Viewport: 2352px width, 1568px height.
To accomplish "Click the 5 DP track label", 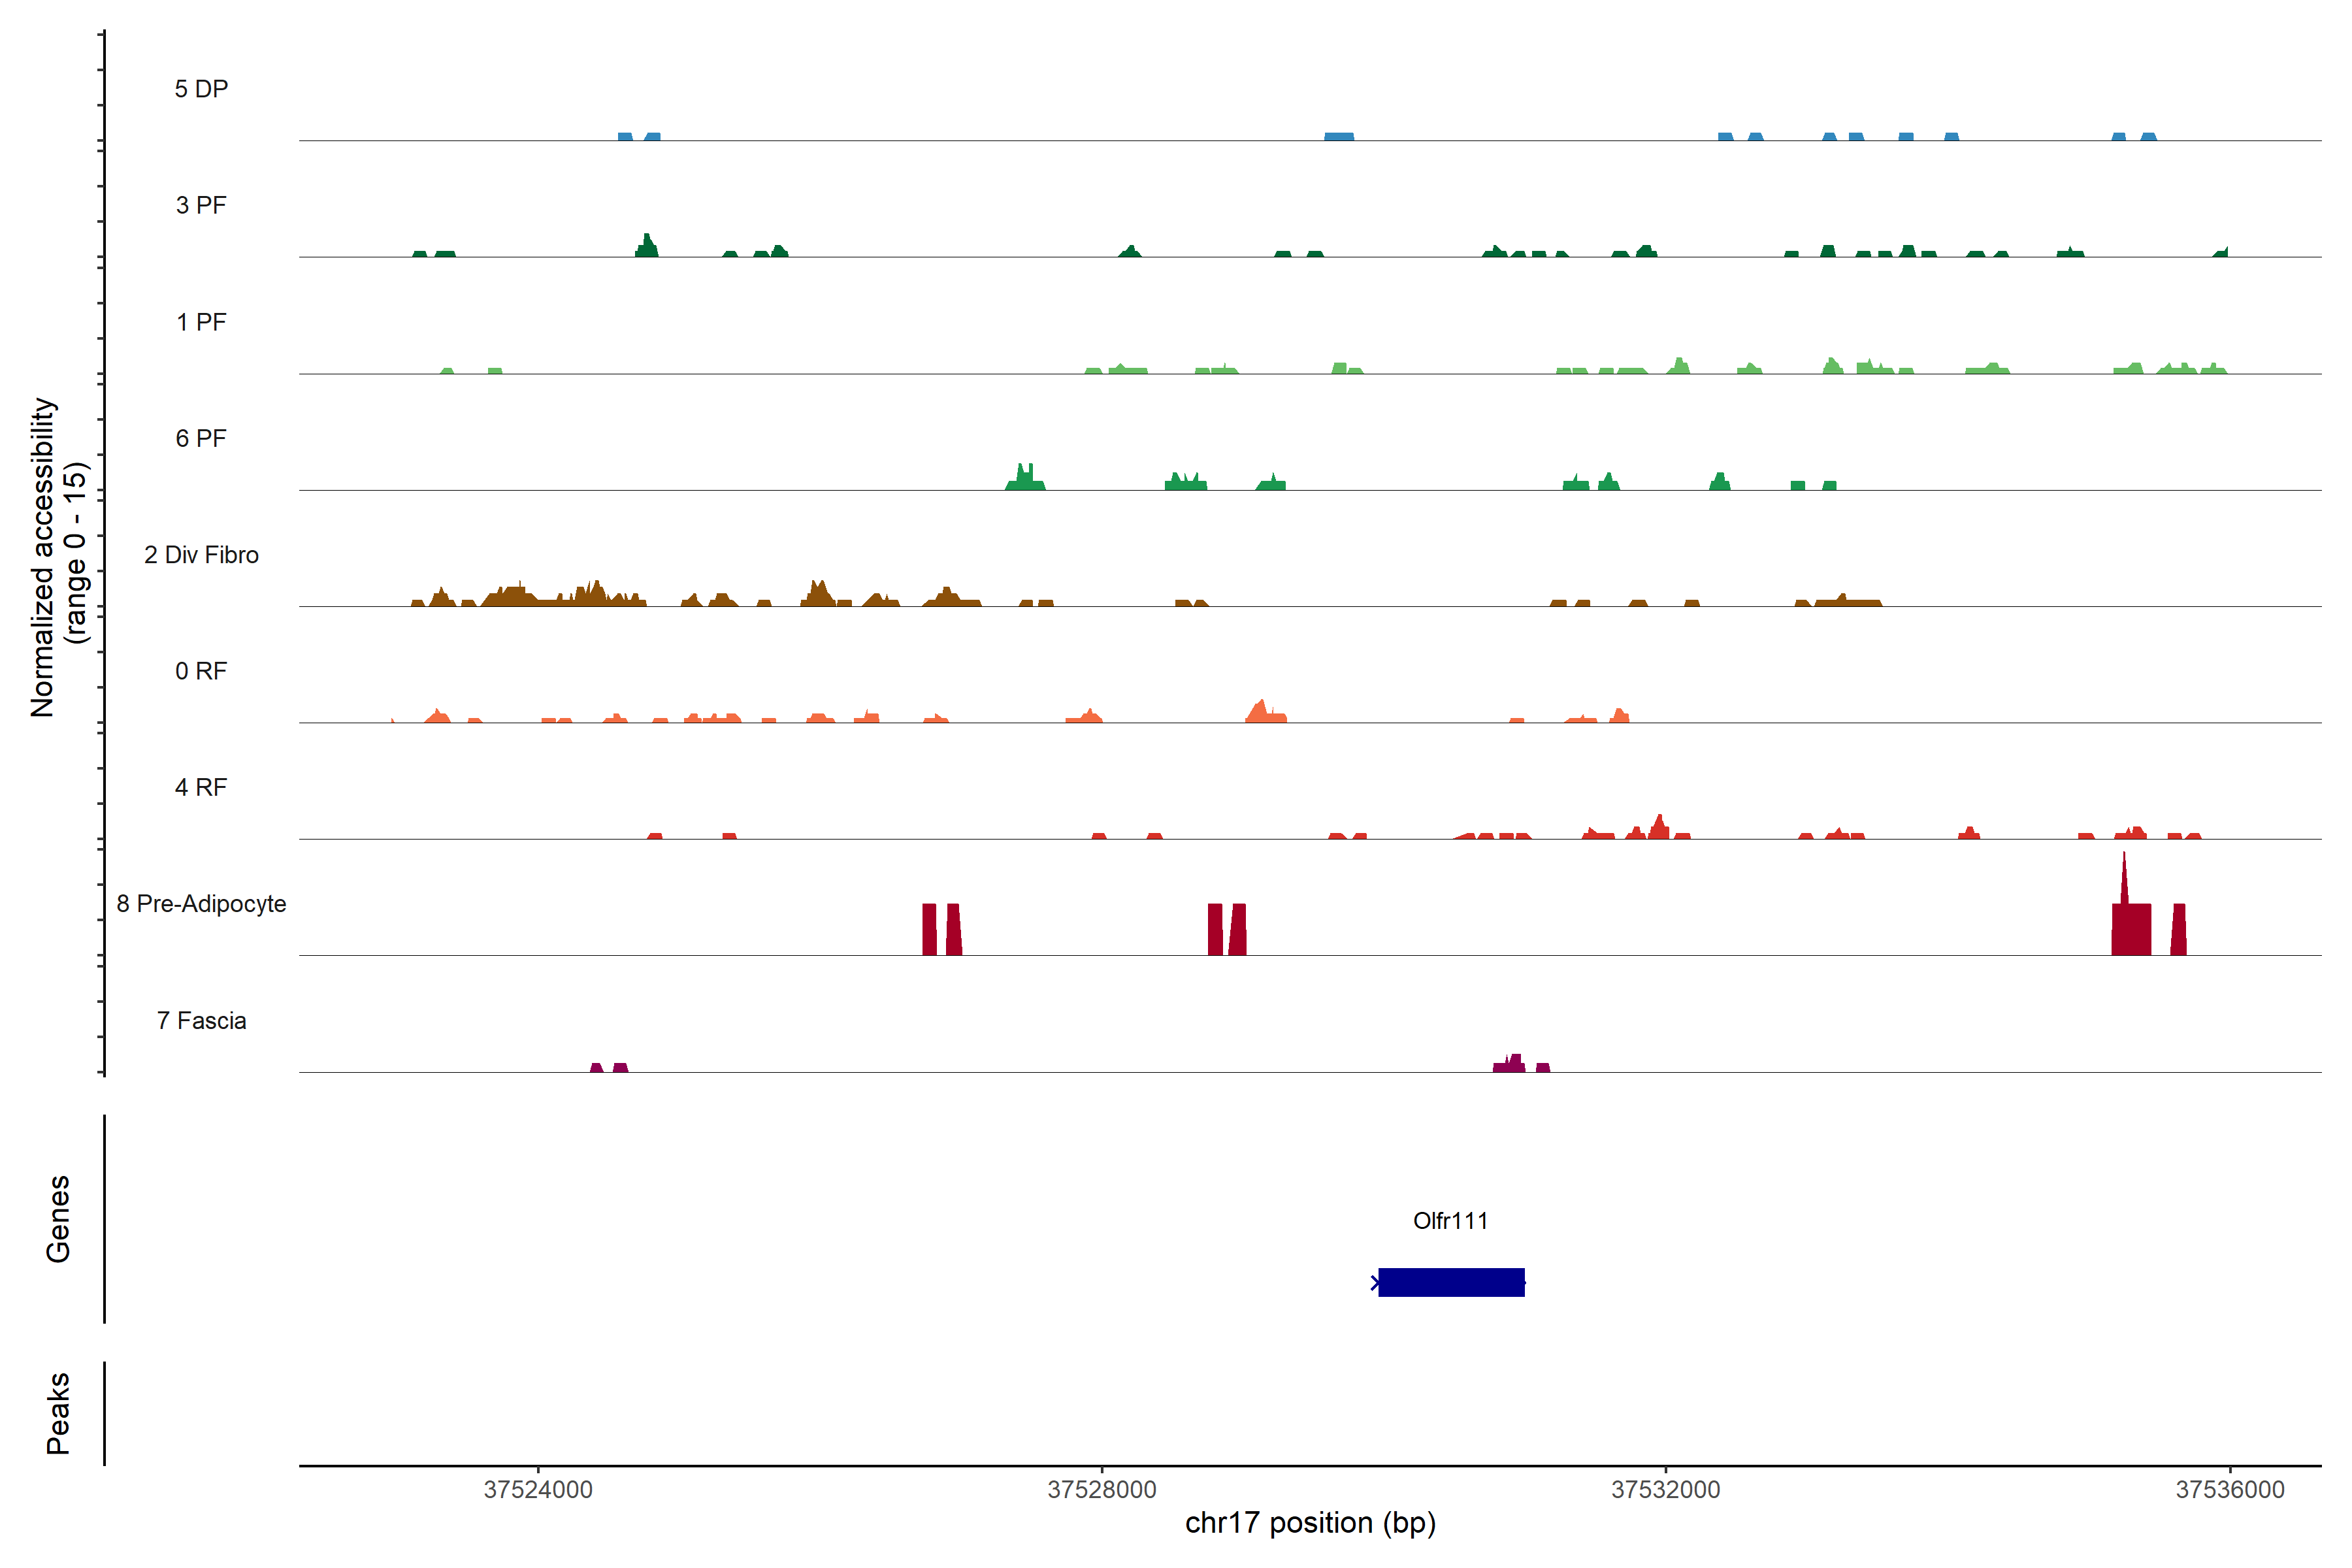I will coord(201,89).
